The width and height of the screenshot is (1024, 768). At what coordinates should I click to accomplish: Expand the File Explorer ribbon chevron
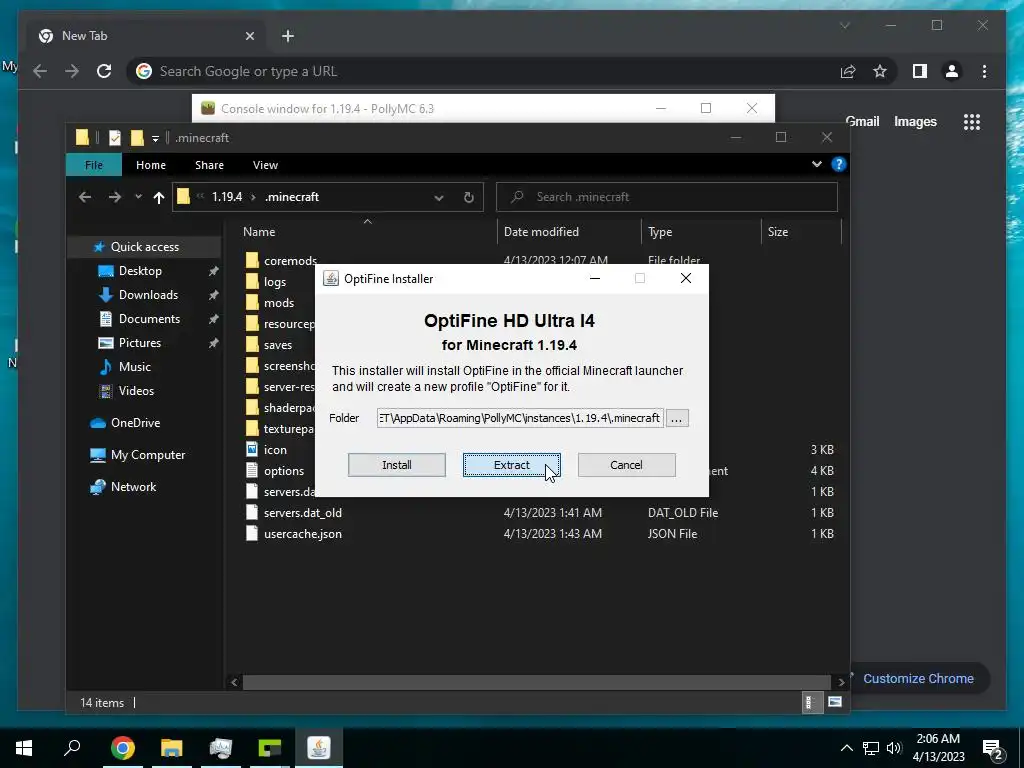point(816,164)
